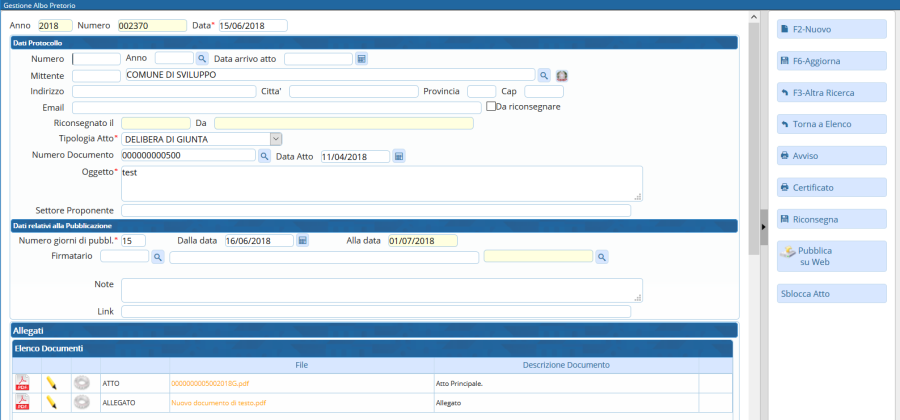Viewport: 900px width, 420px height.
Task: Search by Numero Documento magnifier icon
Action: pos(265,156)
